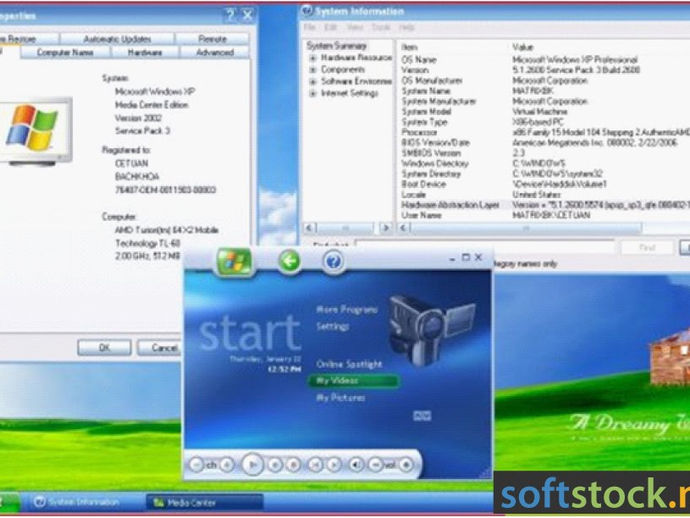This screenshot has height=518, width=690.
Task: Skip to previous track in Media Center
Action: pos(315,465)
